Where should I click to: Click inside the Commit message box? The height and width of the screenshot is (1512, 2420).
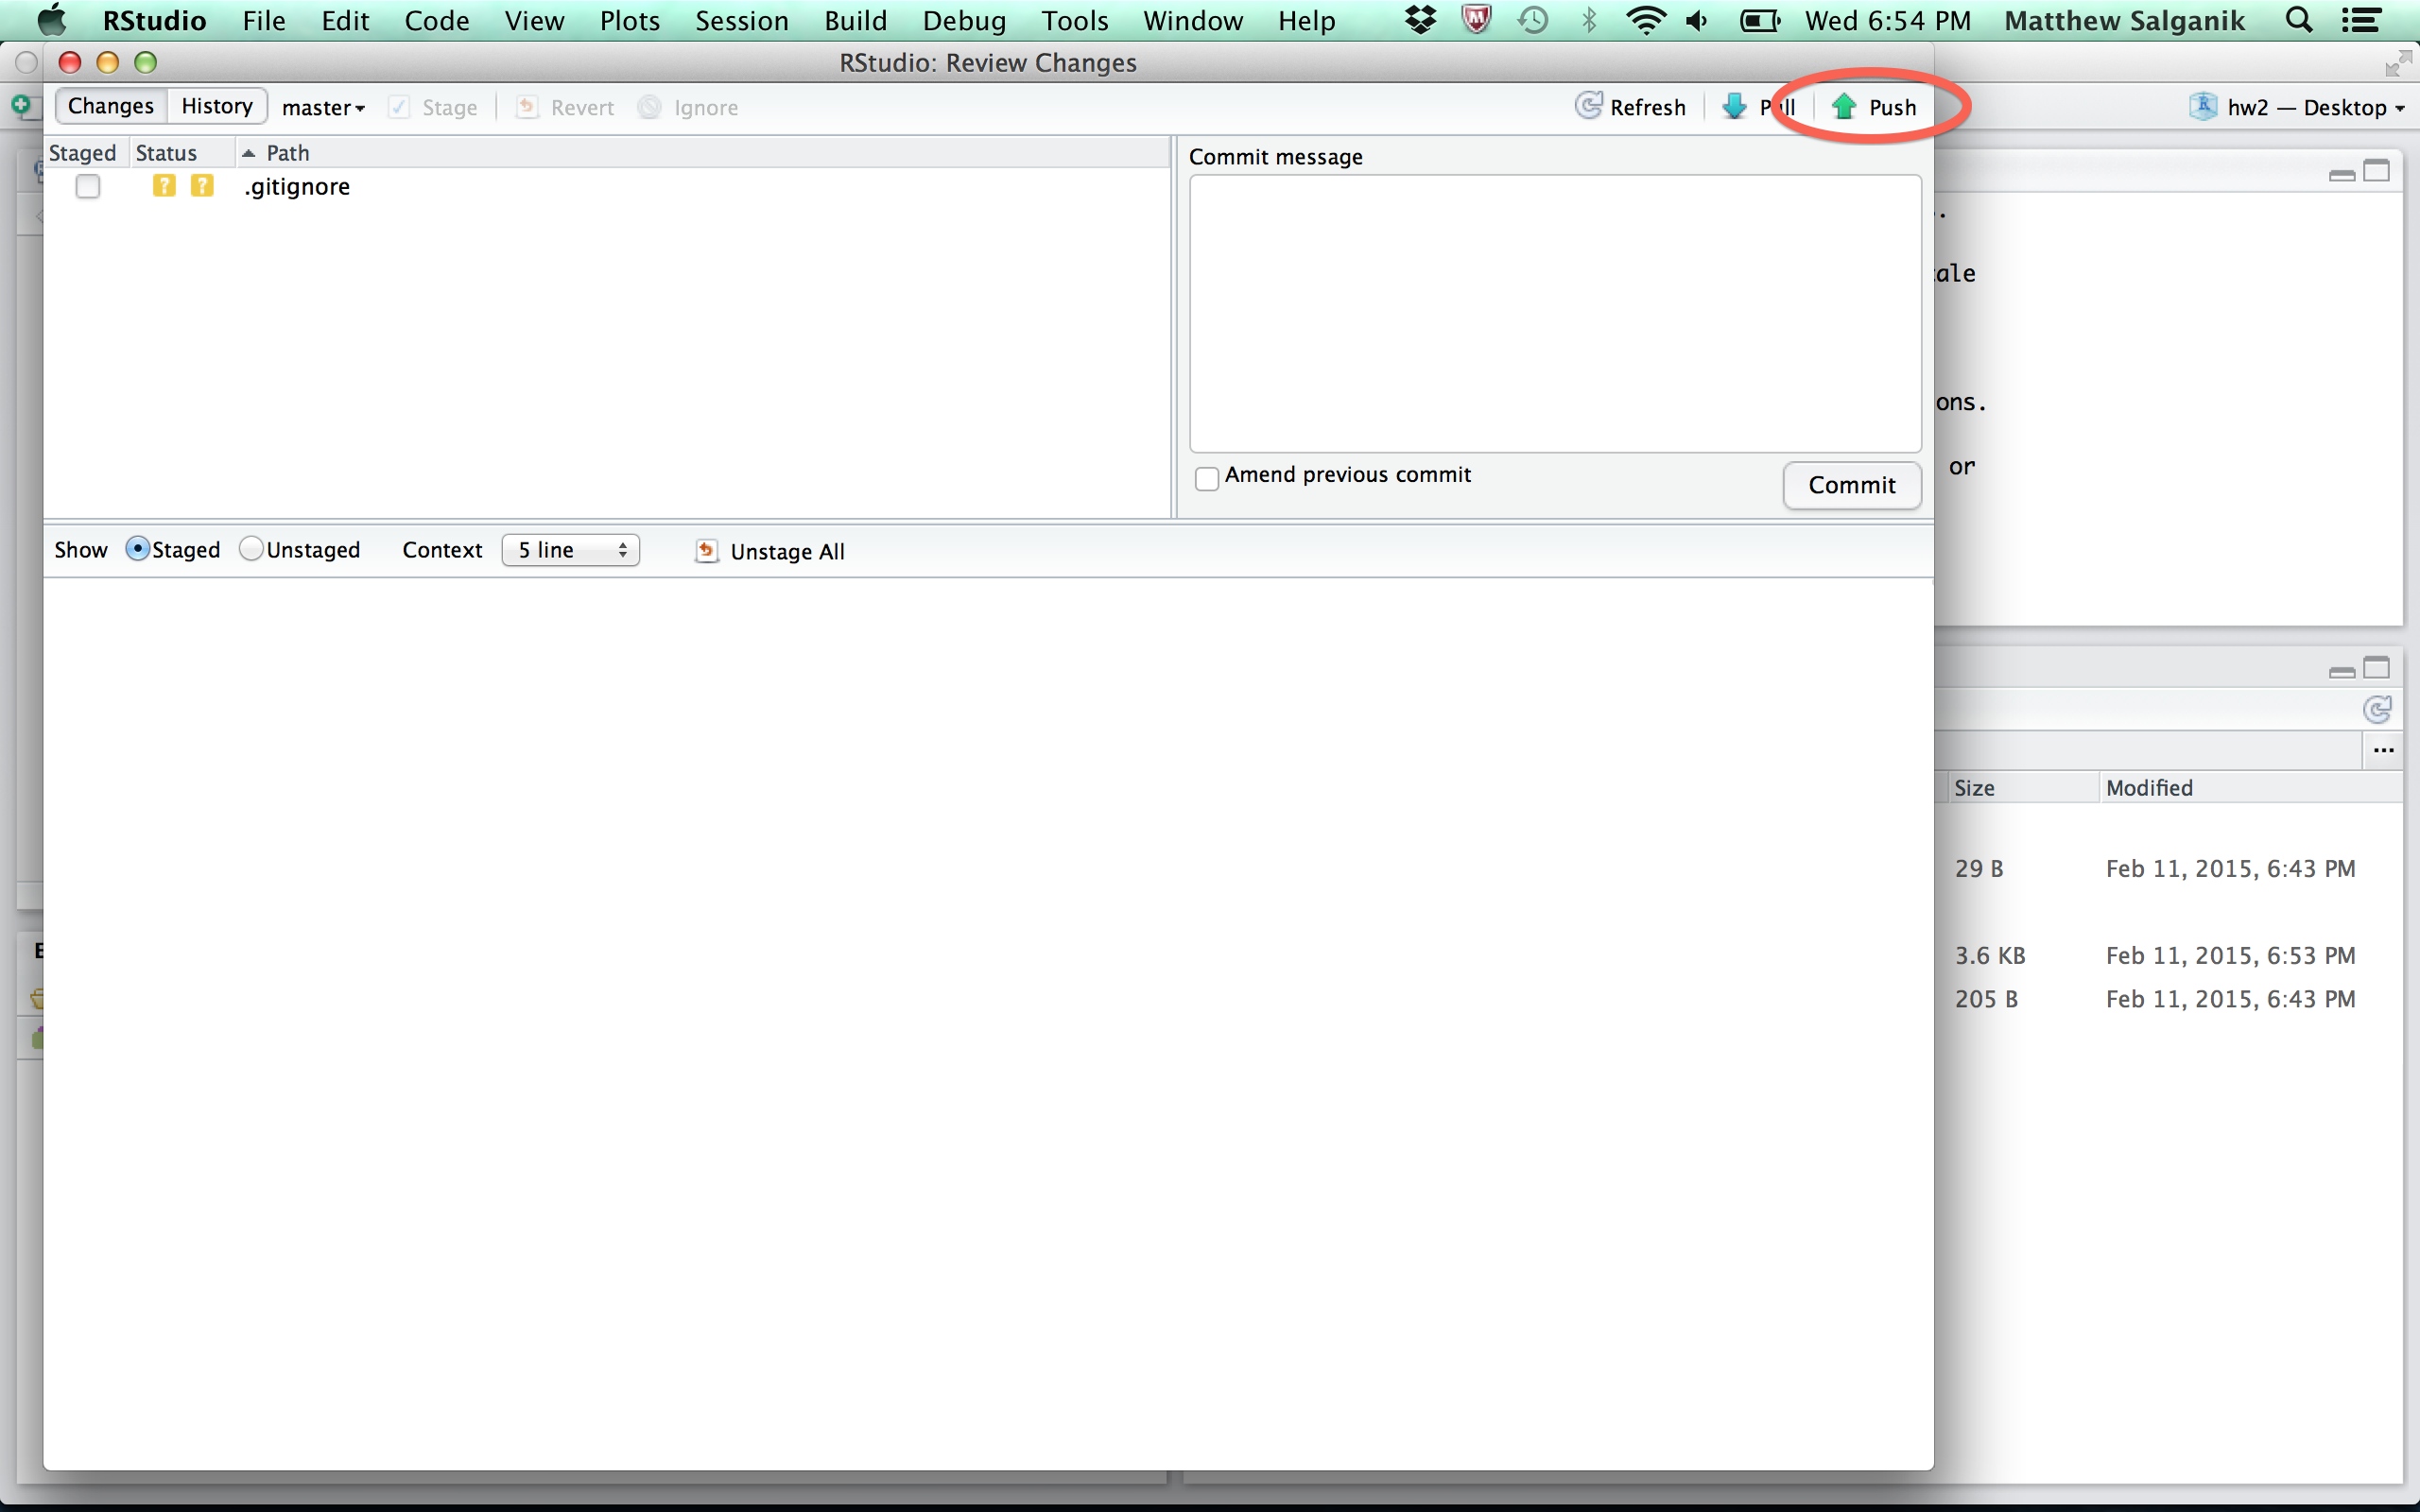coord(1555,313)
